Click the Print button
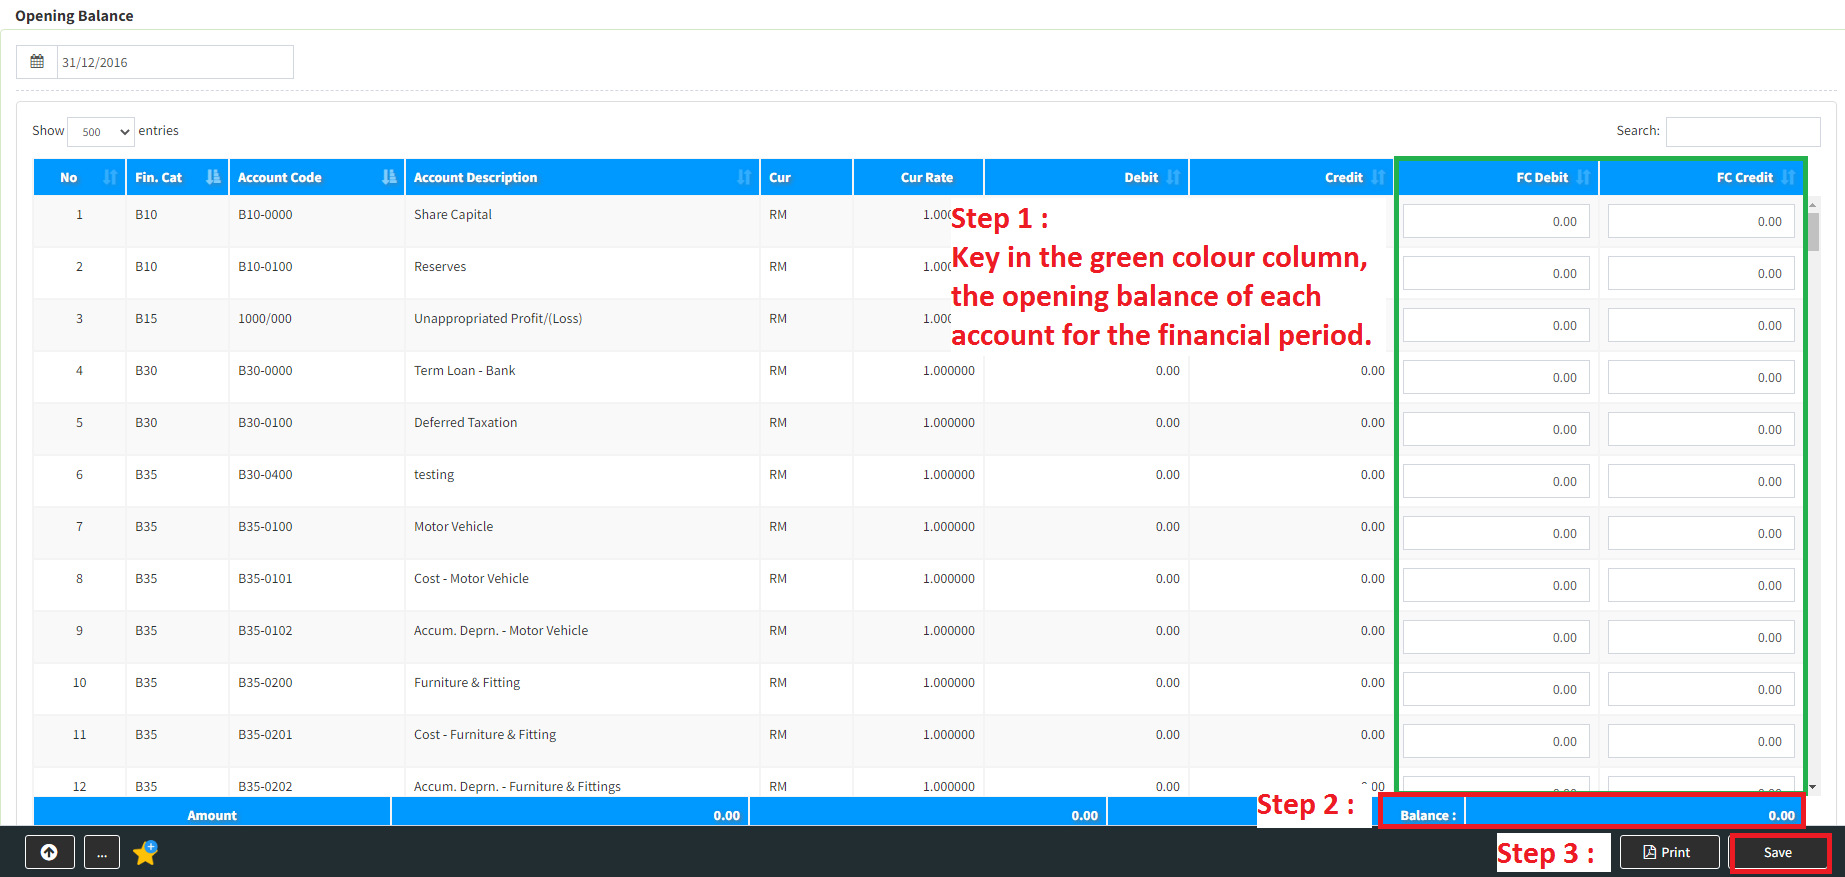1845x877 pixels. [x=1668, y=852]
